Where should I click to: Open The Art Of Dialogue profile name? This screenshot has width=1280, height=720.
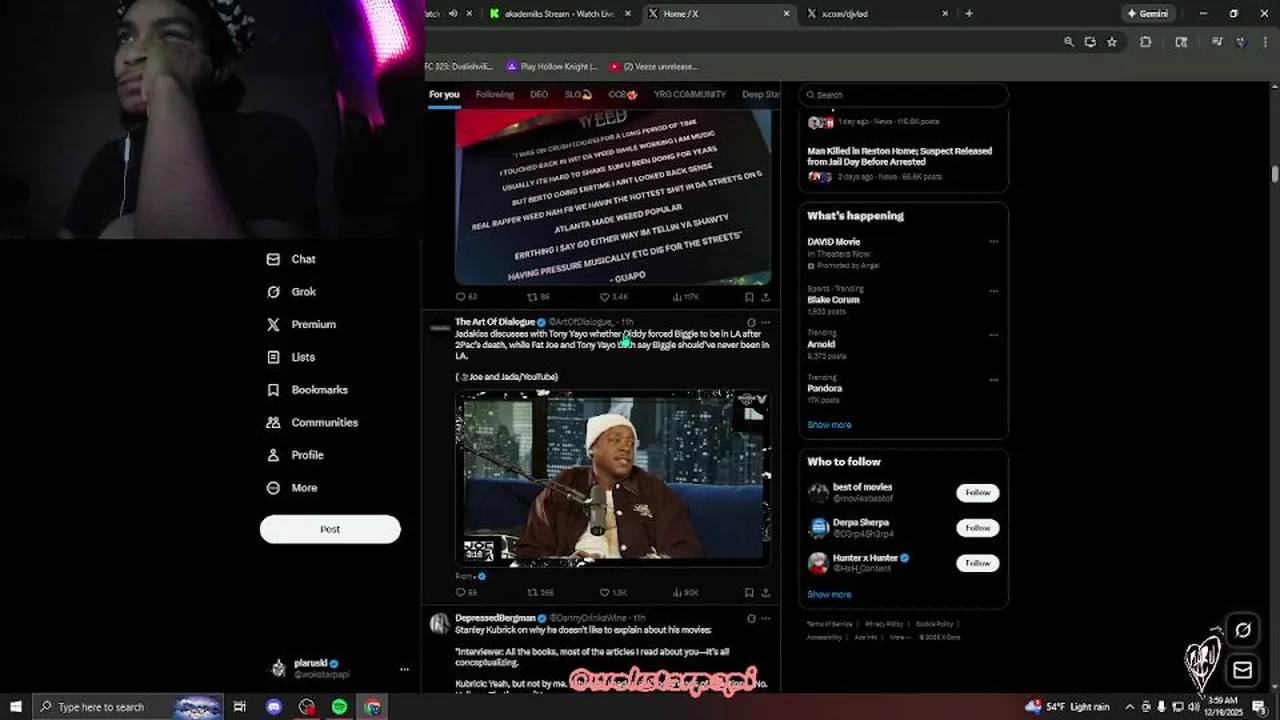[494, 322]
